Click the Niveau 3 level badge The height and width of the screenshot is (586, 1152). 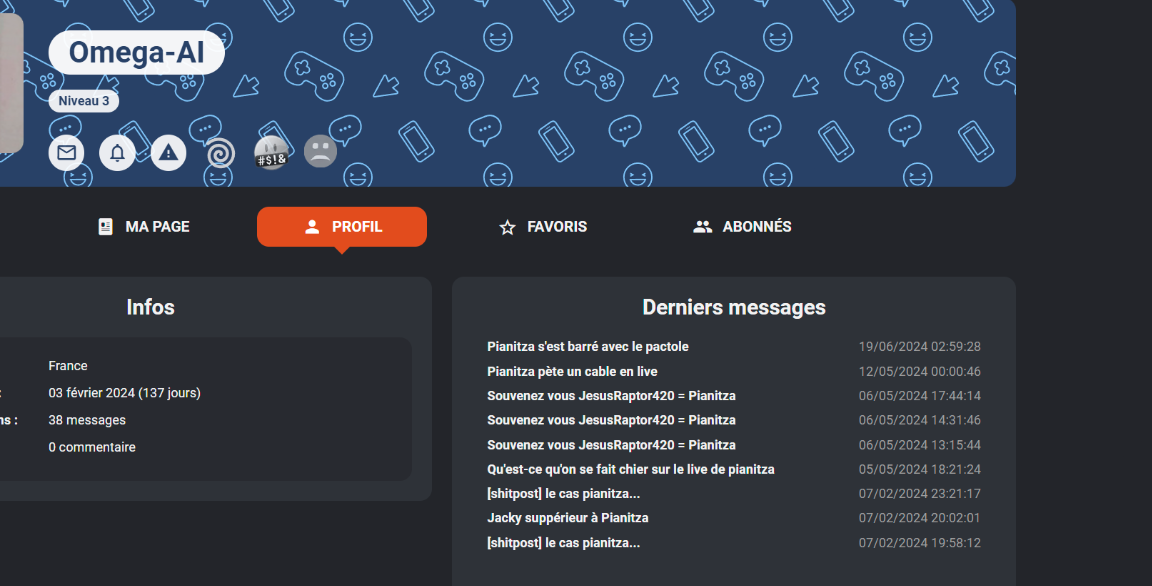click(x=84, y=101)
